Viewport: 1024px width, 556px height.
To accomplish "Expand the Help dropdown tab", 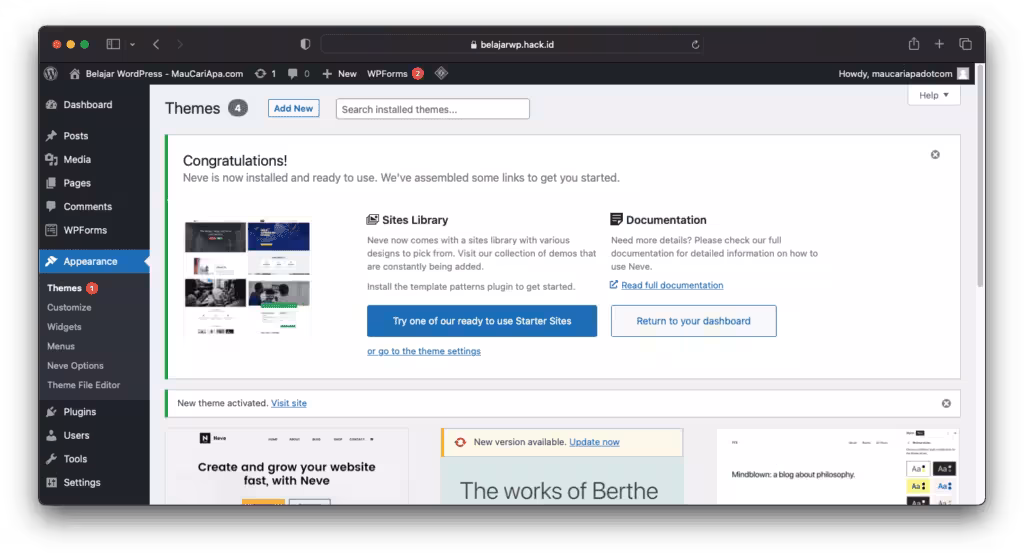I will (934, 95).
